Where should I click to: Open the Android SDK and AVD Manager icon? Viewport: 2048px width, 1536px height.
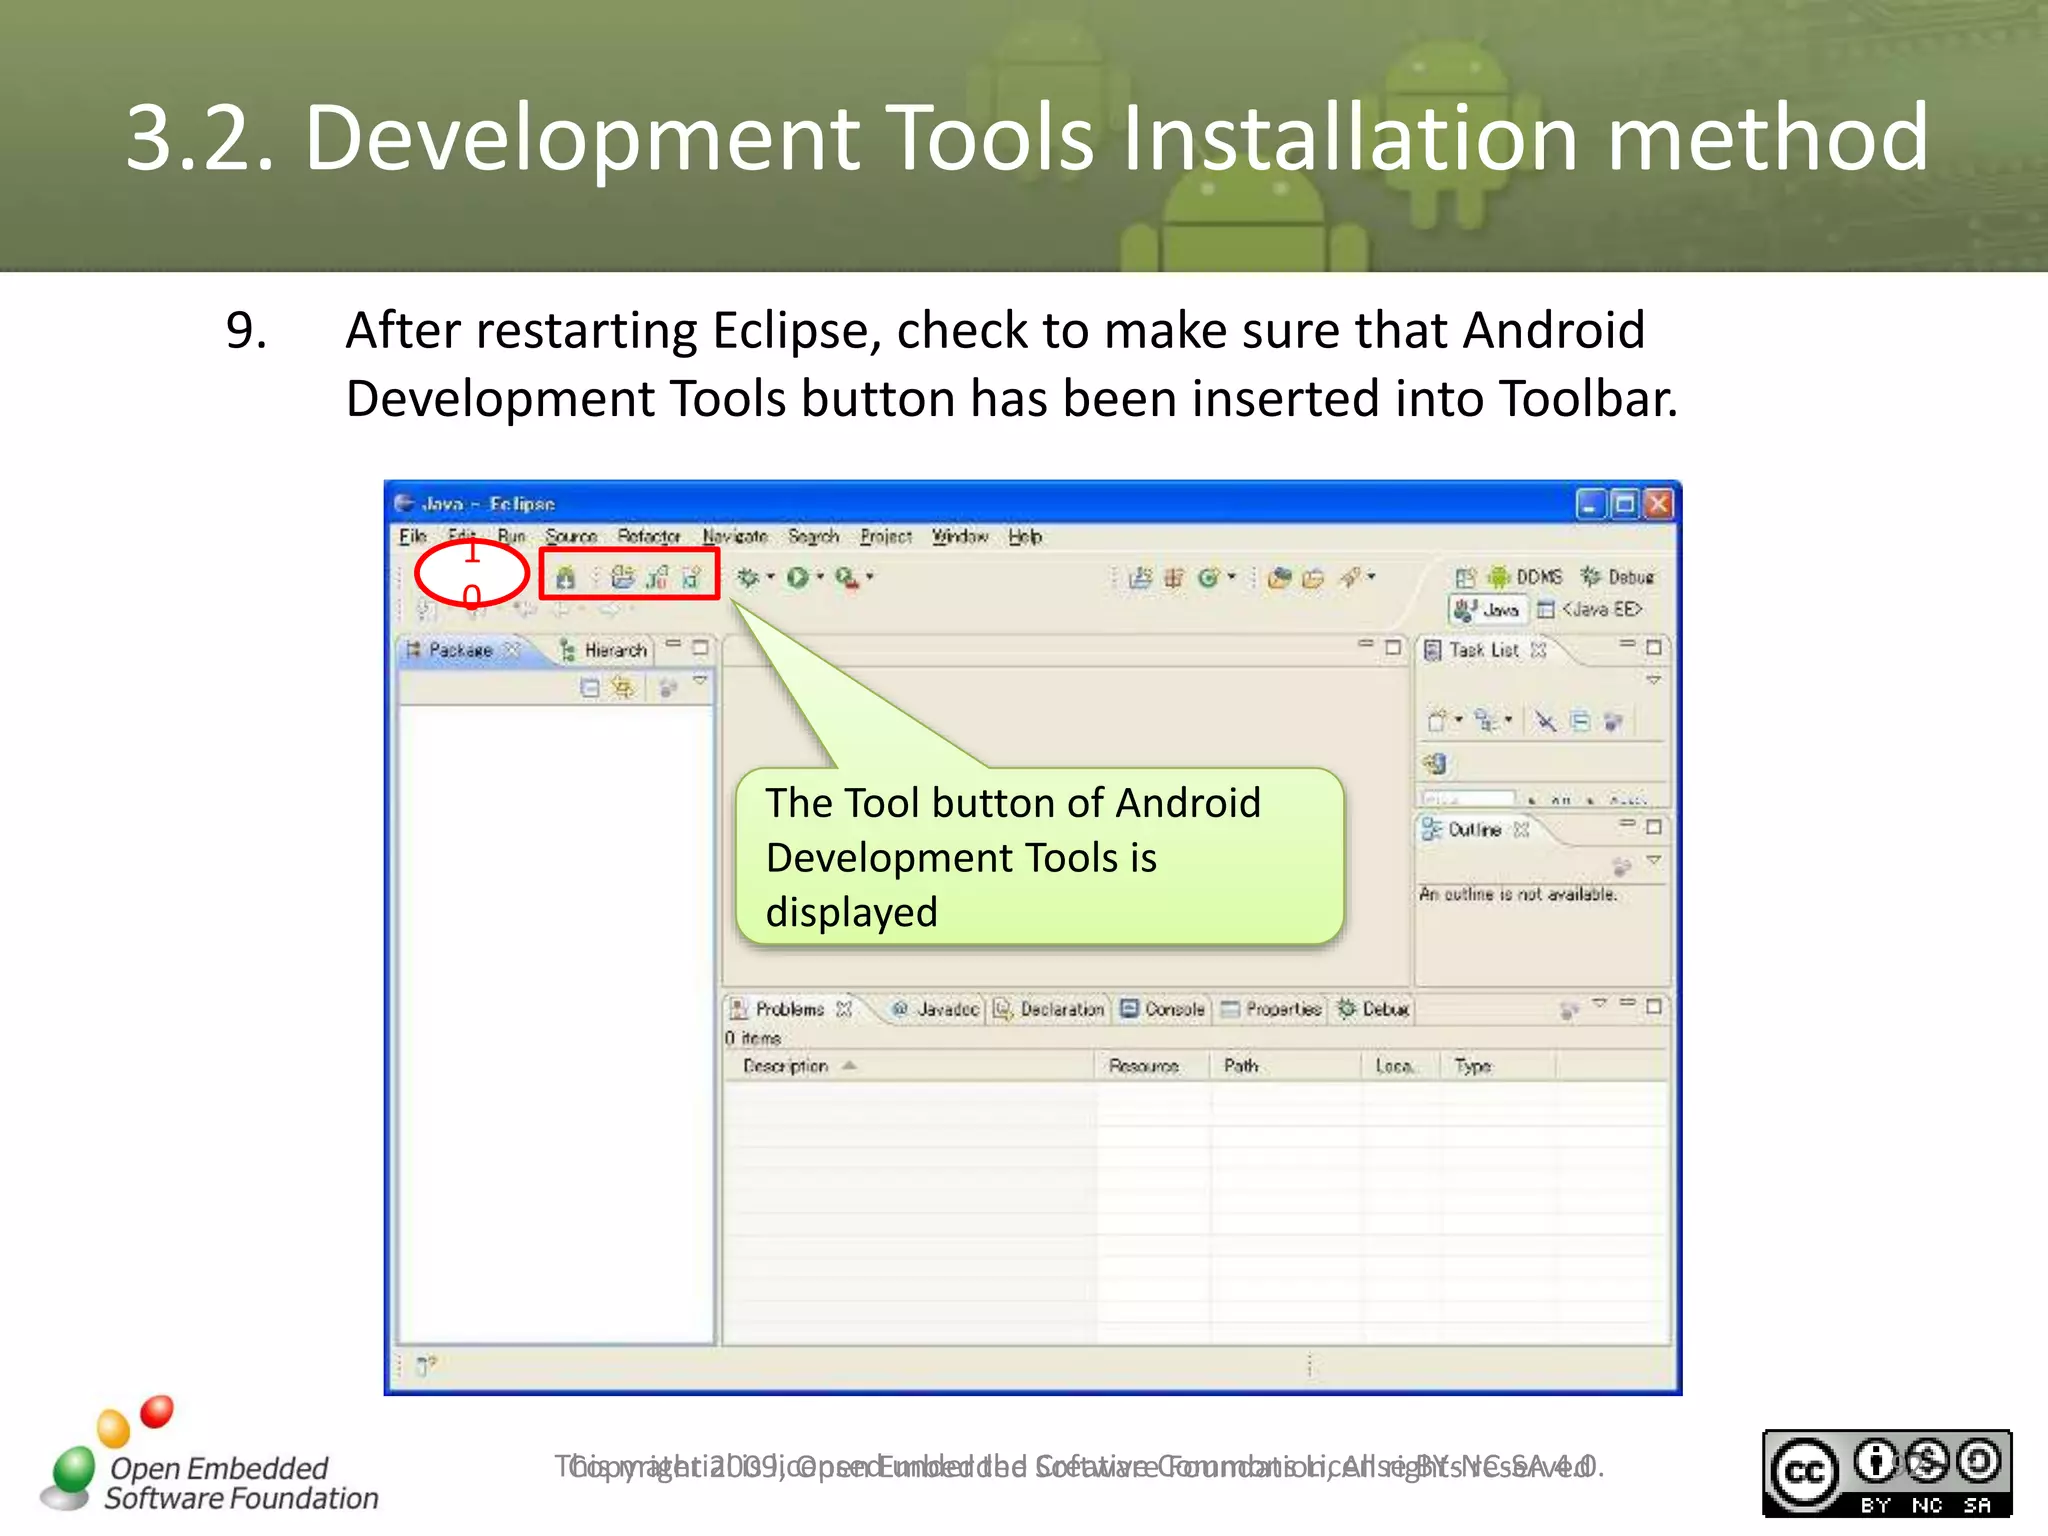[x=565, y=577]
